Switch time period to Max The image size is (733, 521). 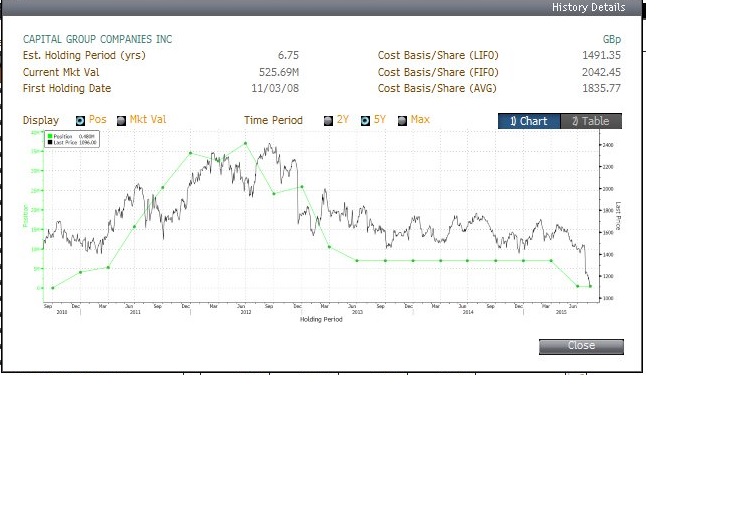pos(402,120)
